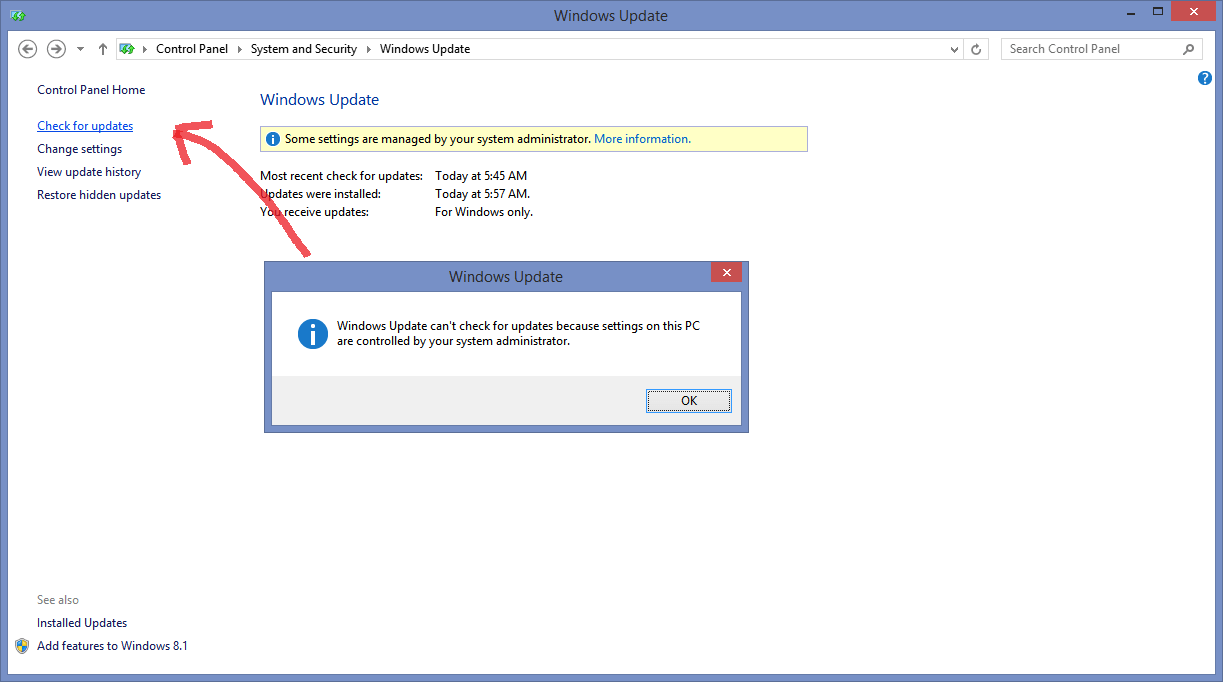Click the Back navigation arrow
Viewport: 1223px width, 683px height.
click(28, 49)
